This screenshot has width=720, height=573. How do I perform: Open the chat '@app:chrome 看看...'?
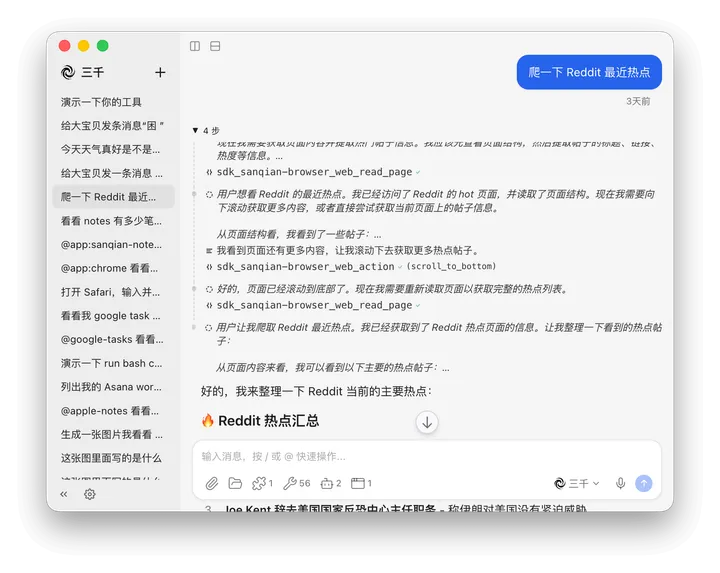pos(113,268)
